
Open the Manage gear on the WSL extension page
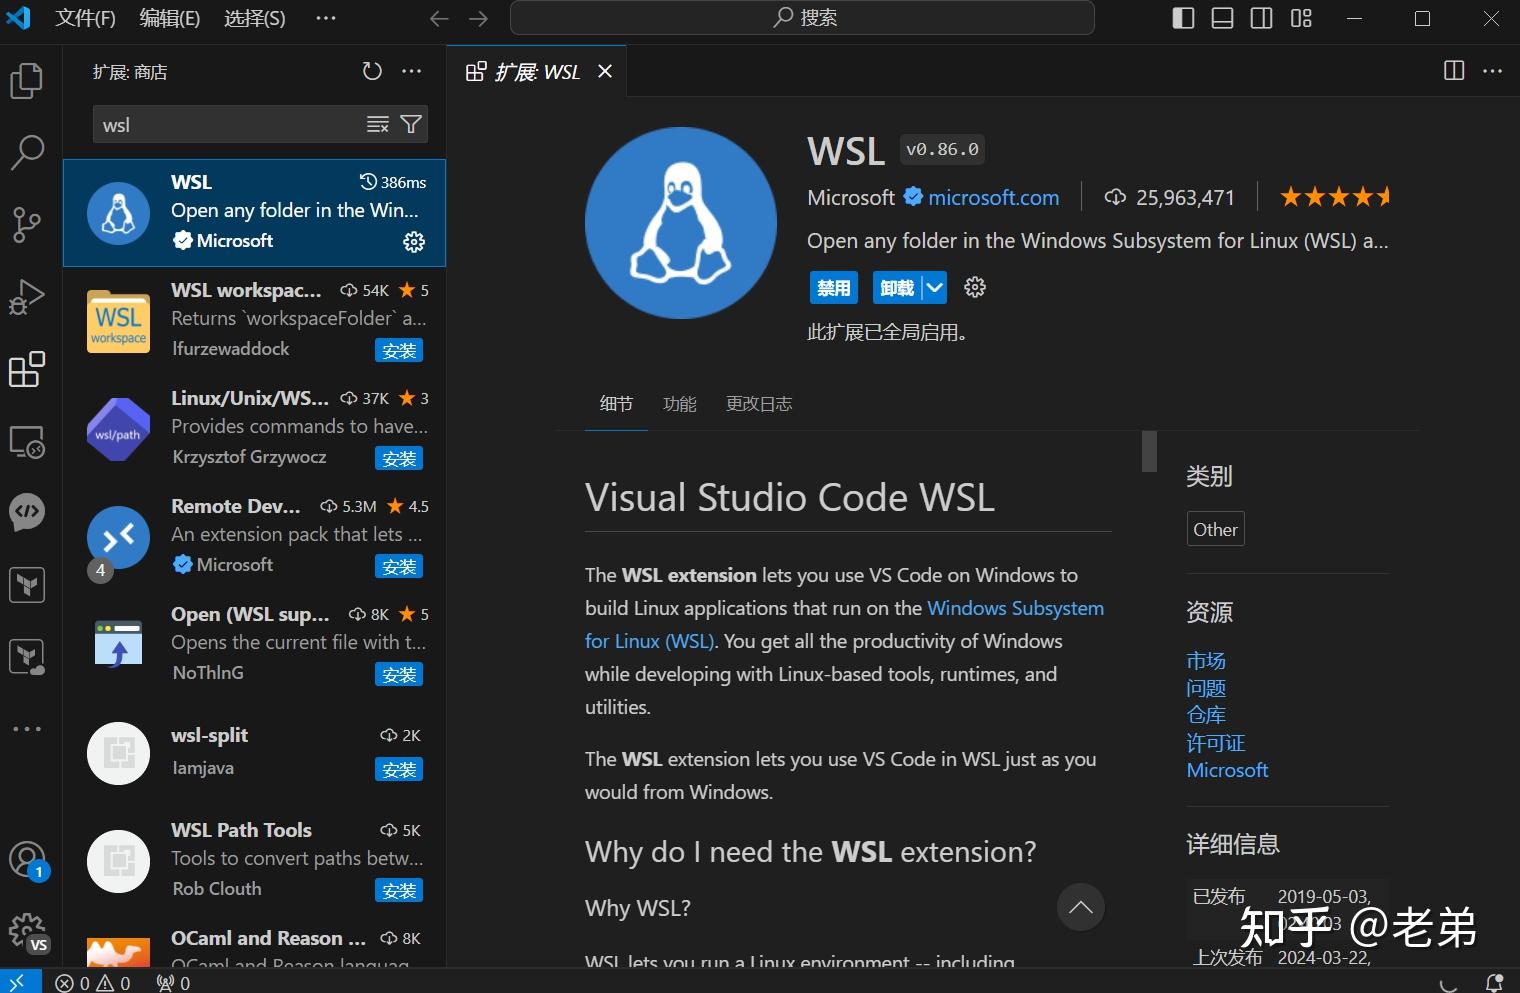pyautogui.click(x=974, y=287)
